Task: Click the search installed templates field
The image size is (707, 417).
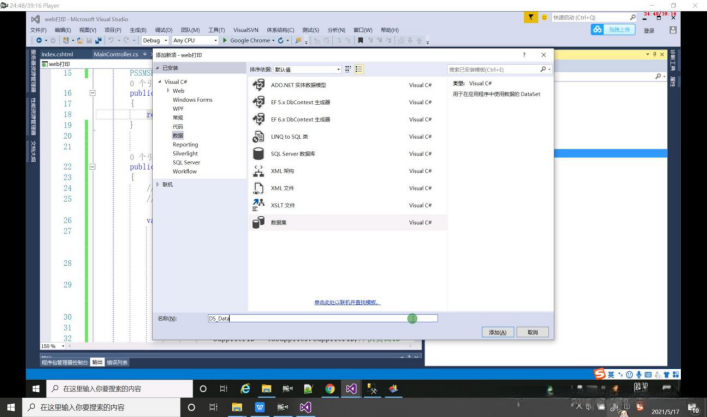Action: (x=494, y=69)
